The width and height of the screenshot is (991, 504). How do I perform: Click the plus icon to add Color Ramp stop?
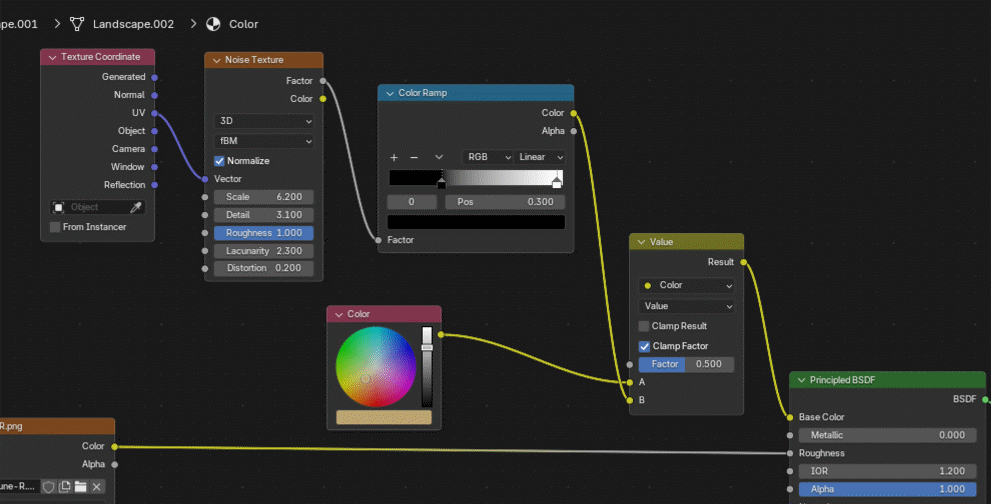(x=394, y=157)
